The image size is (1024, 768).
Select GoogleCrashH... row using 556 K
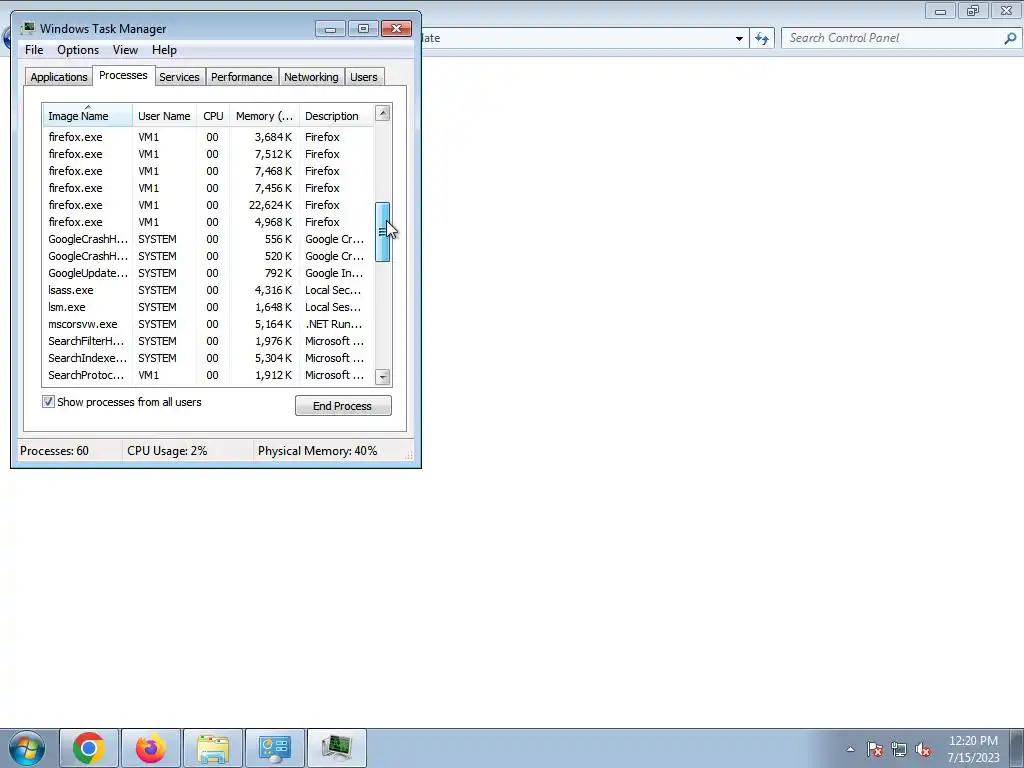(x=208, y=239)
